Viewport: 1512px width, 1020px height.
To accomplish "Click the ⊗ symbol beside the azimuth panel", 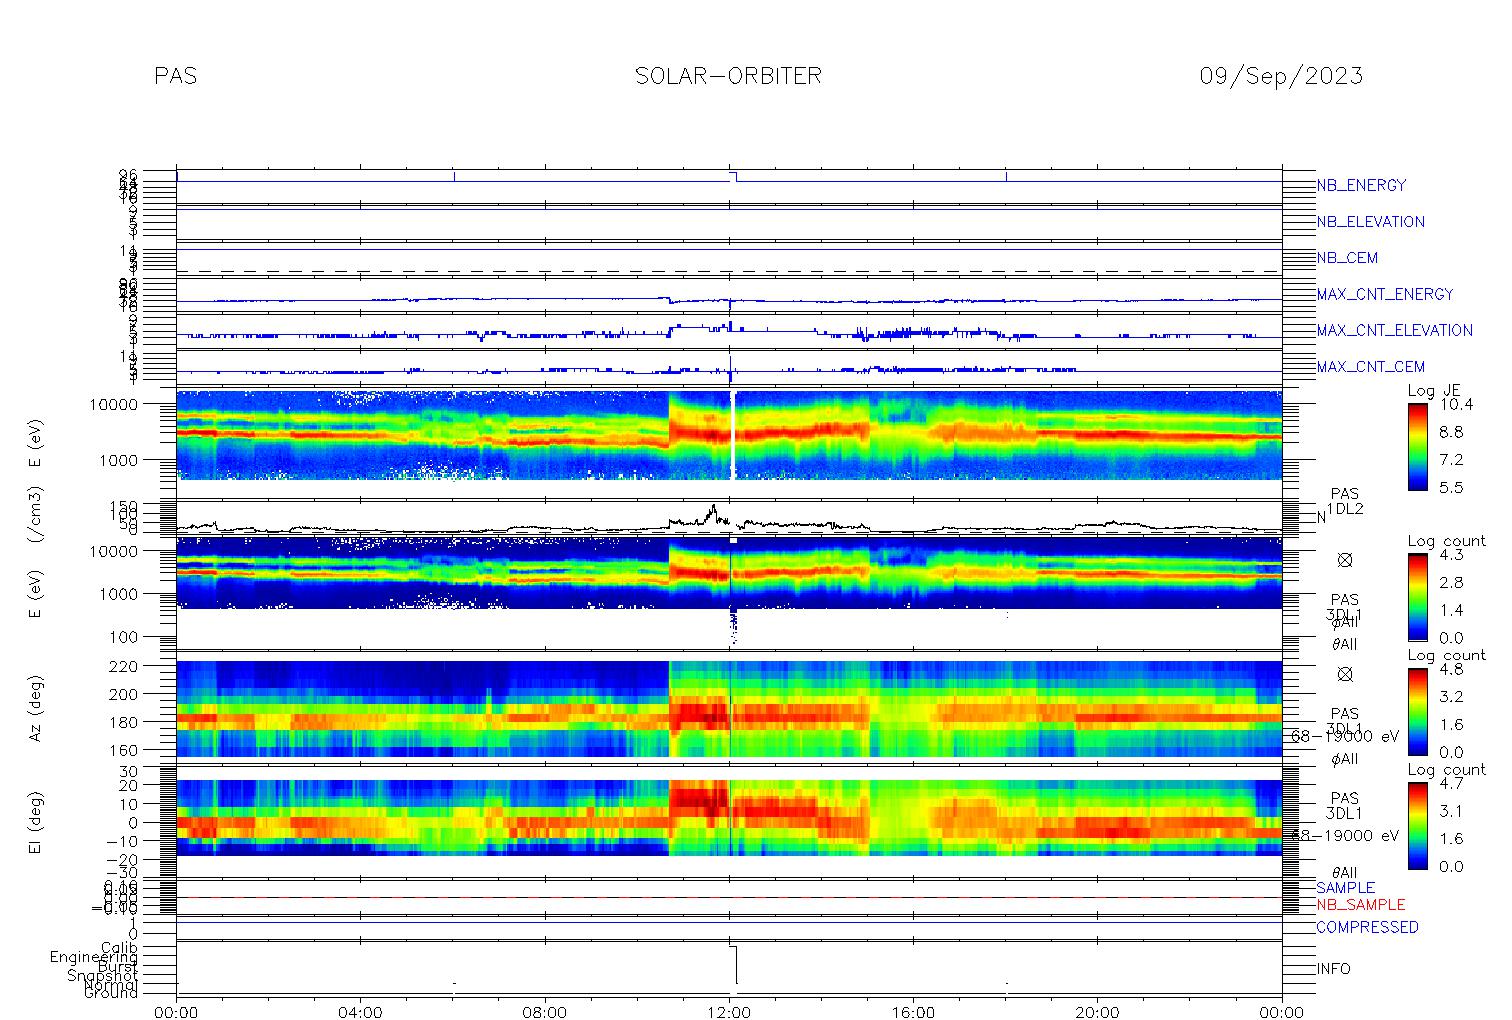I will [x=1345, y=674].
